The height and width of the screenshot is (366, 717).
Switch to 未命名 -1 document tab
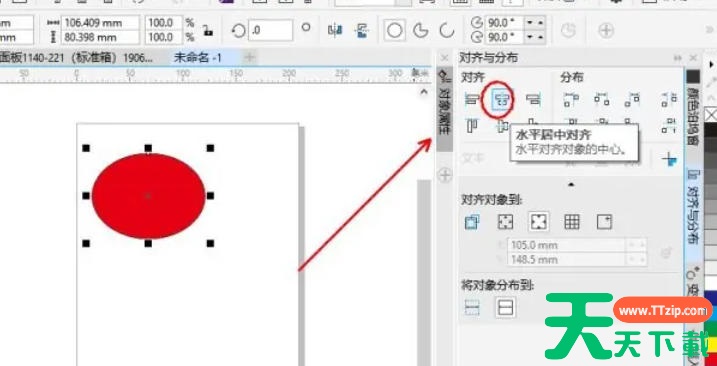pos(198,58)
